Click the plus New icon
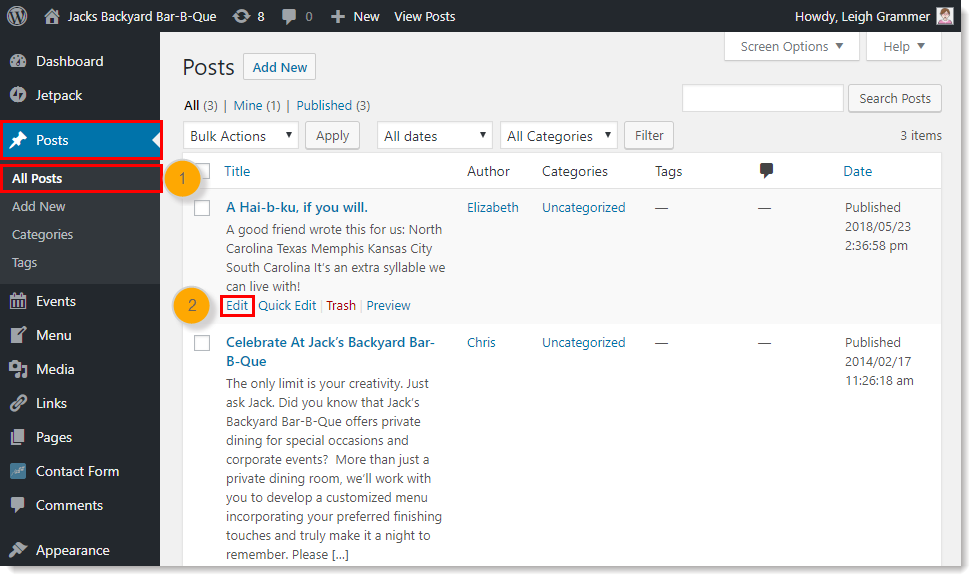 point(337,17)
